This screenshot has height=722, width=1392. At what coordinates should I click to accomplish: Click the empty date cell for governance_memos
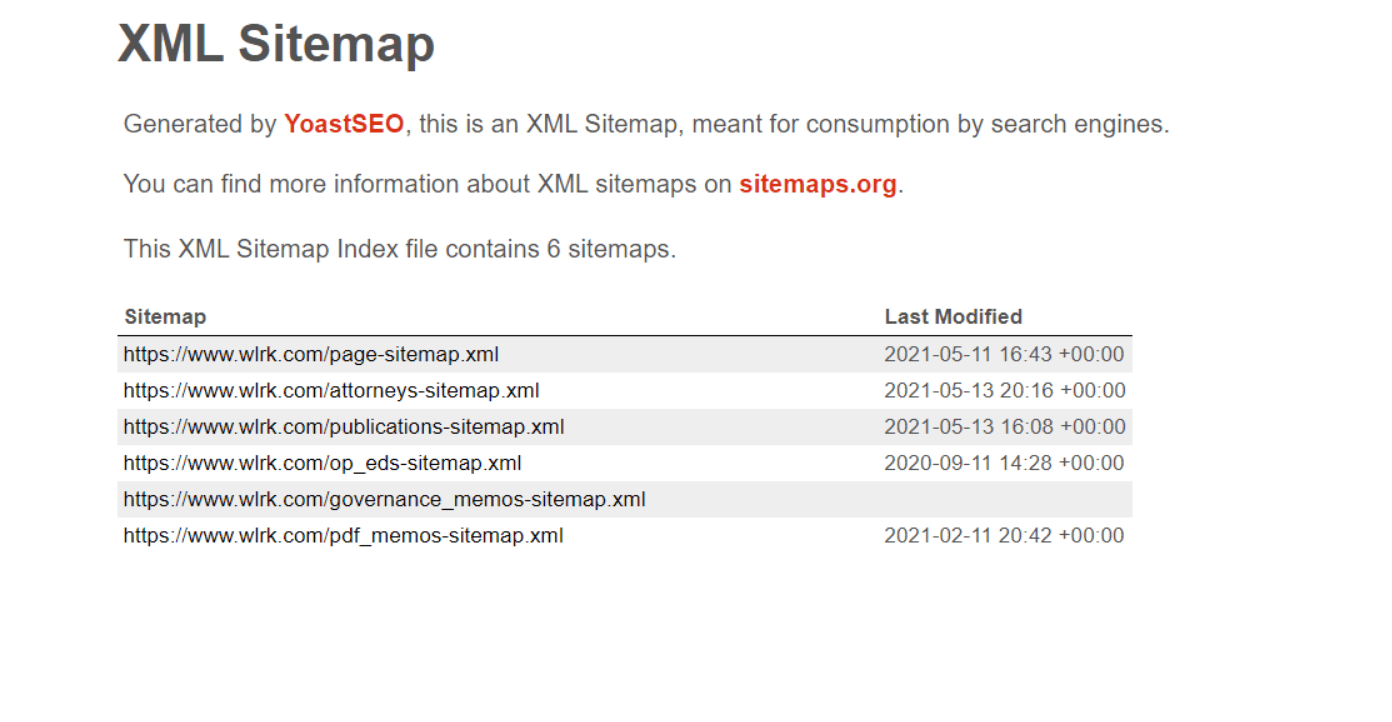point(1003,499)
